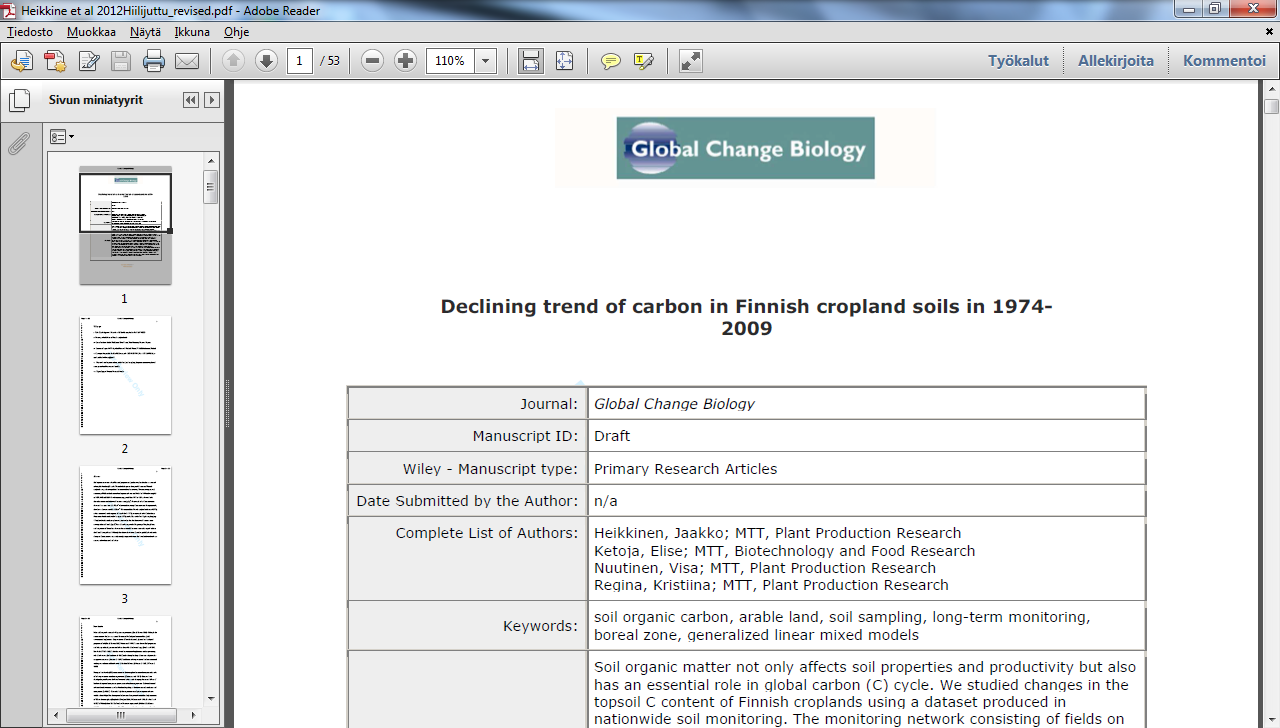The height and width of the screenshot is (728, 1280).
Task: Click the 'Keywords:' label
Action: click(x=540, y=626)
